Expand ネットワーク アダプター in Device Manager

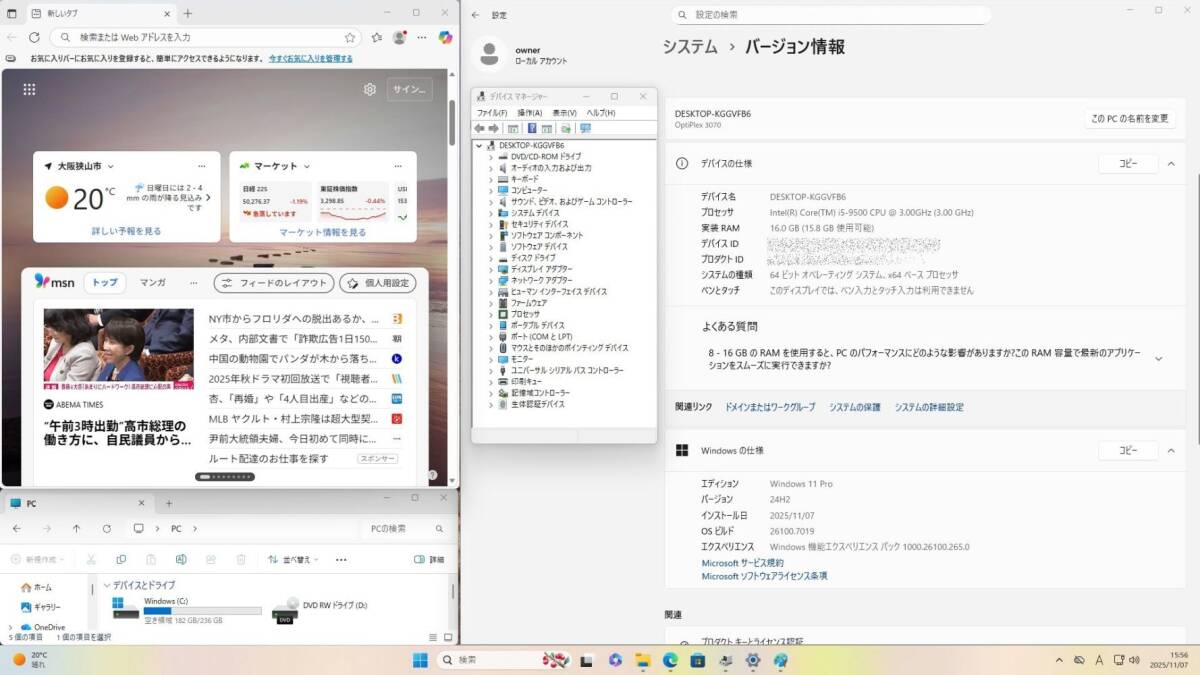click(x=490, y=281)
